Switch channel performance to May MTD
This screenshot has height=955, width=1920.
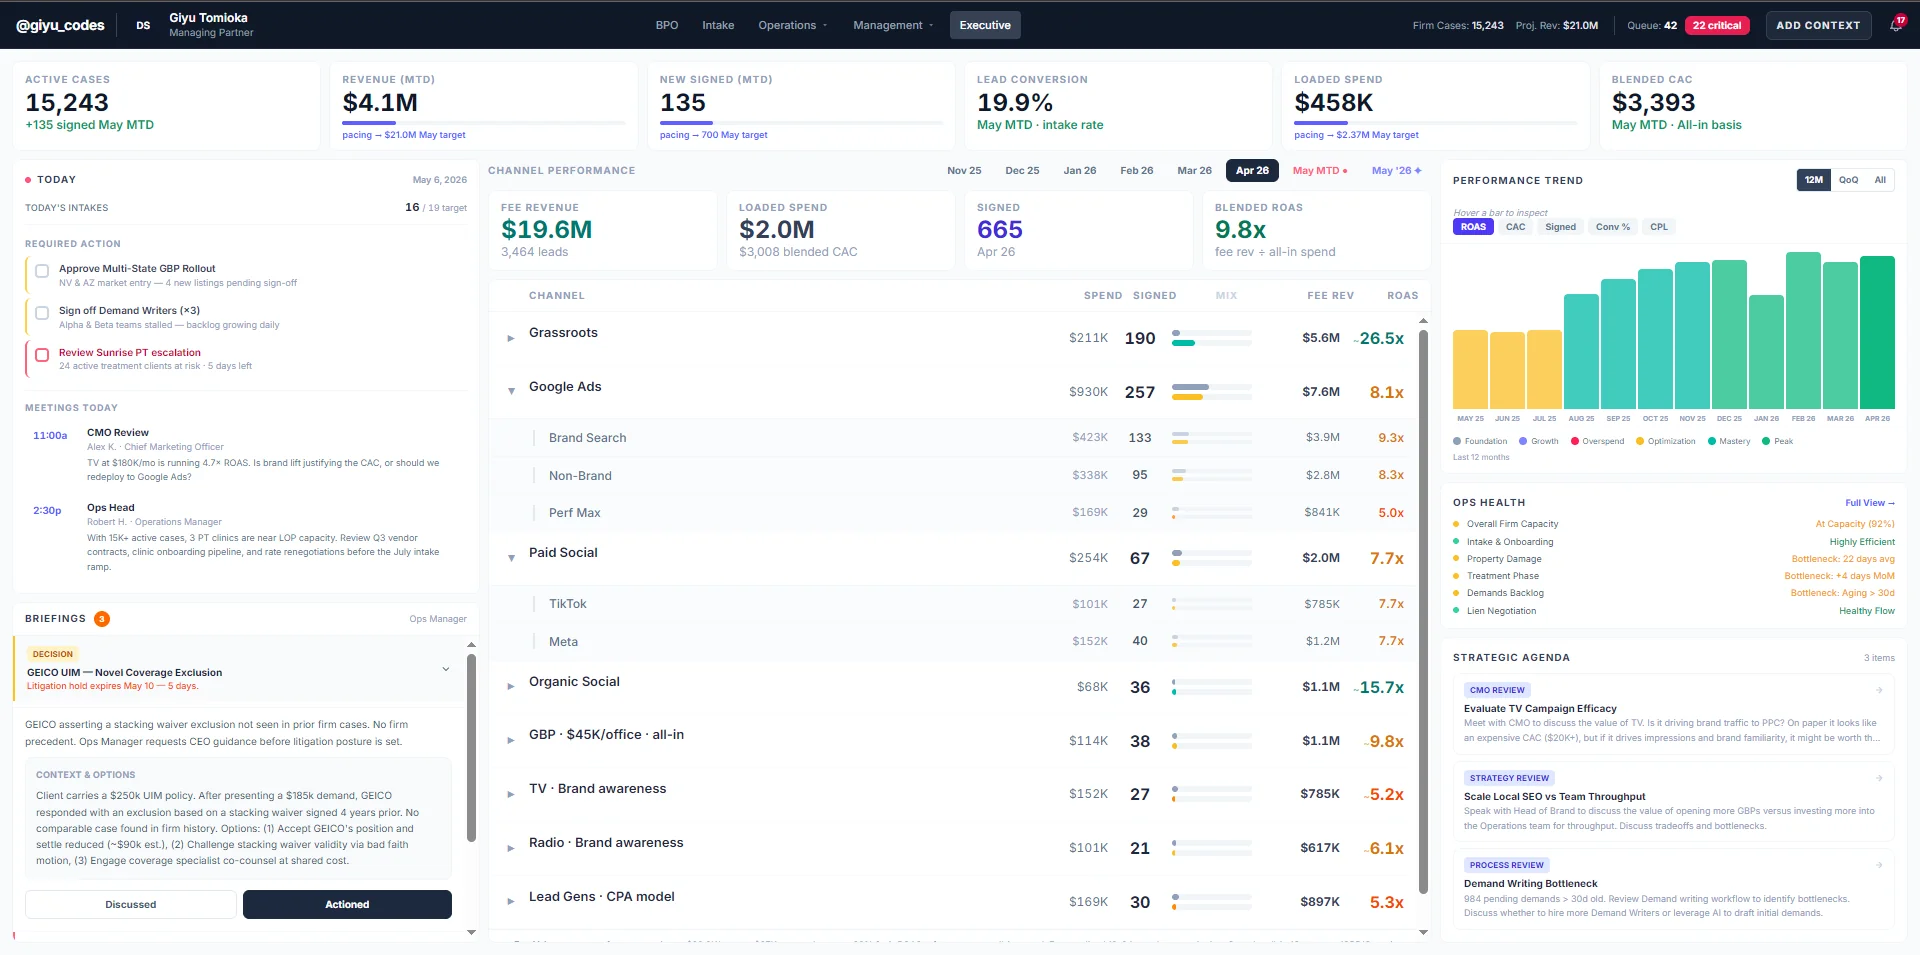(x=1320, y=171)
